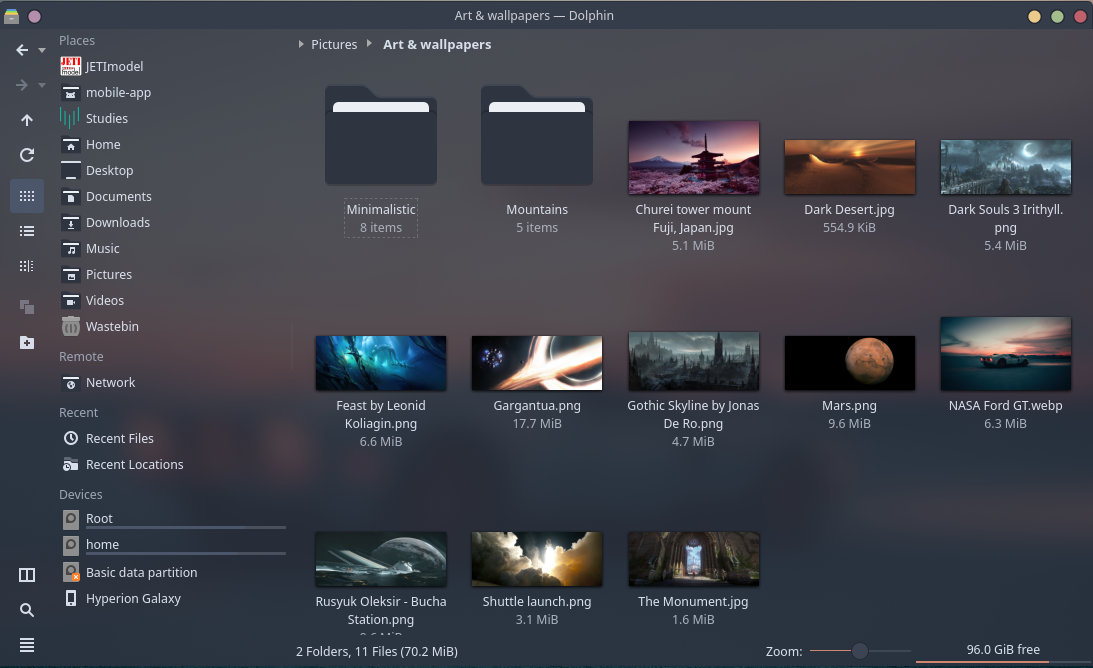Select the Mountains folder
Viewport: 1093px width, 668px height.
(x=537, y=136)
